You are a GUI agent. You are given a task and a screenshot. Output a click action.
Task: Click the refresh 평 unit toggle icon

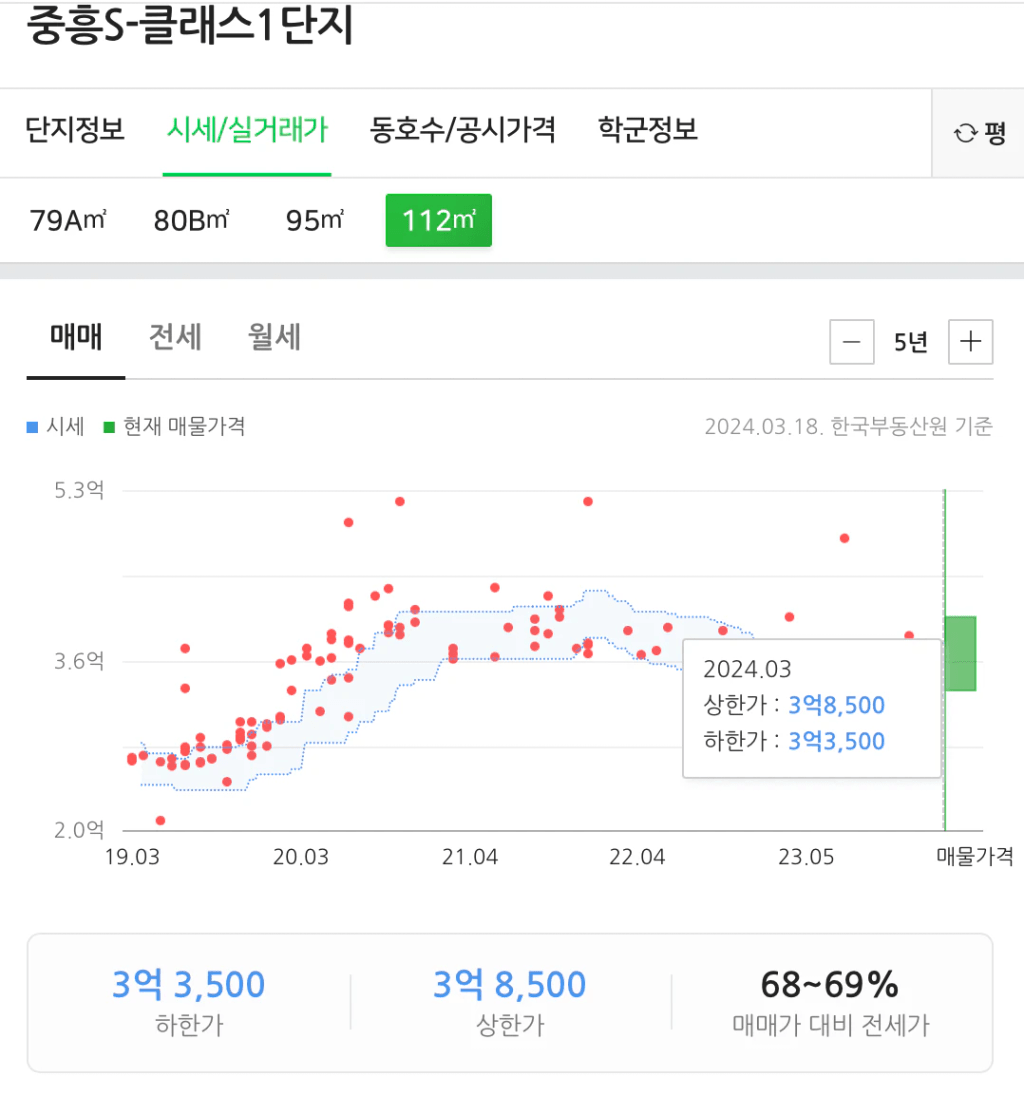966,133
